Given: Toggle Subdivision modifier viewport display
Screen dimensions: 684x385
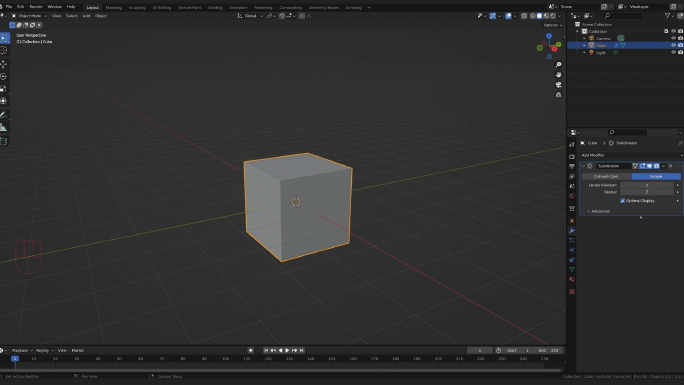Looking at the screenshot, I should [x=649, y=166].
